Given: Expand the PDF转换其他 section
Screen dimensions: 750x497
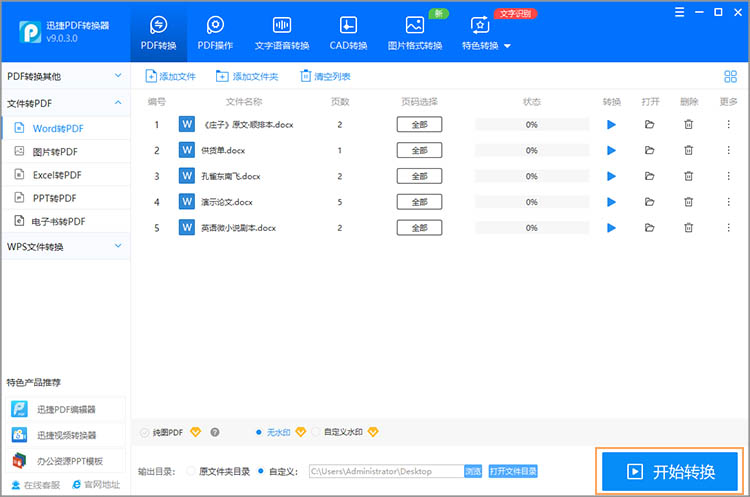Looking at the screenshot, I should (64, 76).
